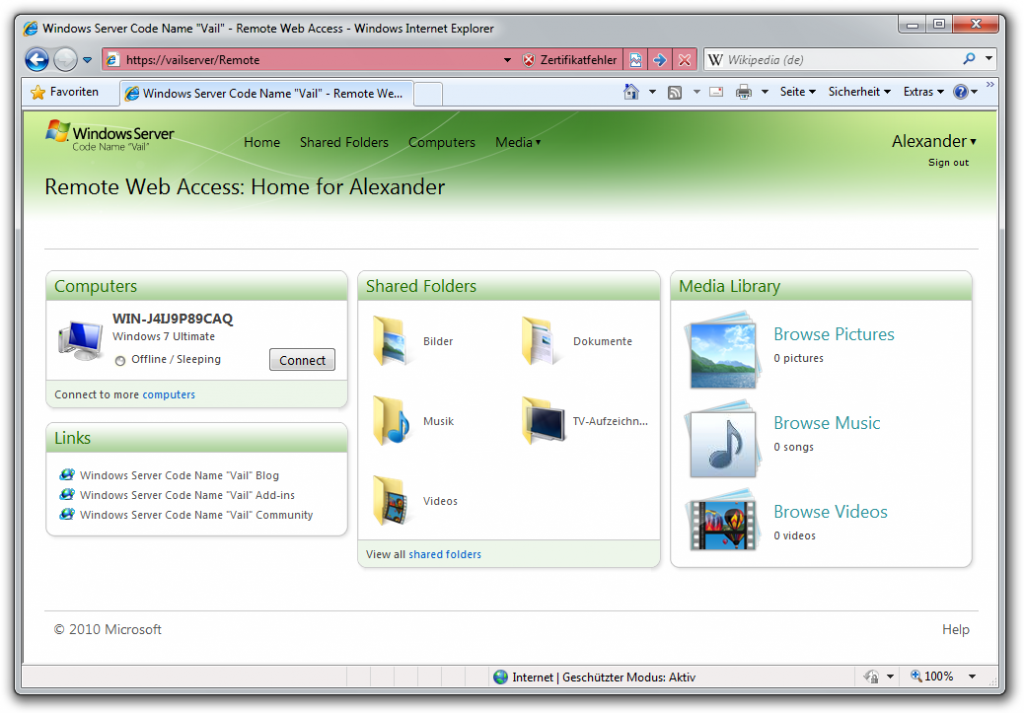The width and height of the screenshot is (1024, 713).
Task: Click the red Stop loading icon
Action: tap(684, 60)
